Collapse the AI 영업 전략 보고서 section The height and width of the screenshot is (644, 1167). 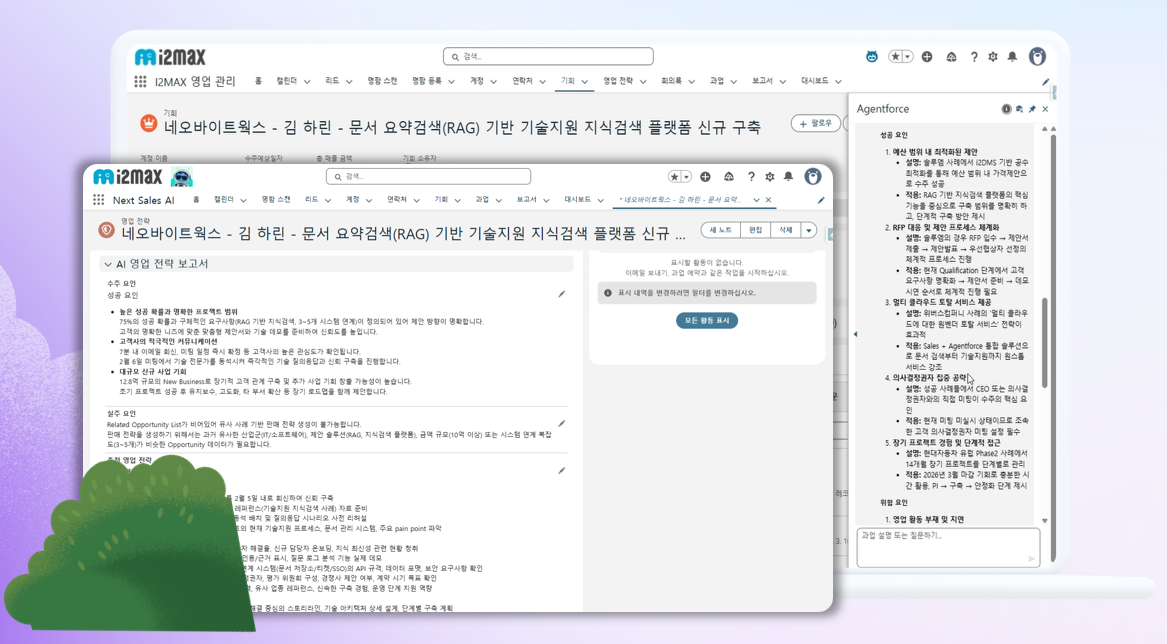click(108, 264)
